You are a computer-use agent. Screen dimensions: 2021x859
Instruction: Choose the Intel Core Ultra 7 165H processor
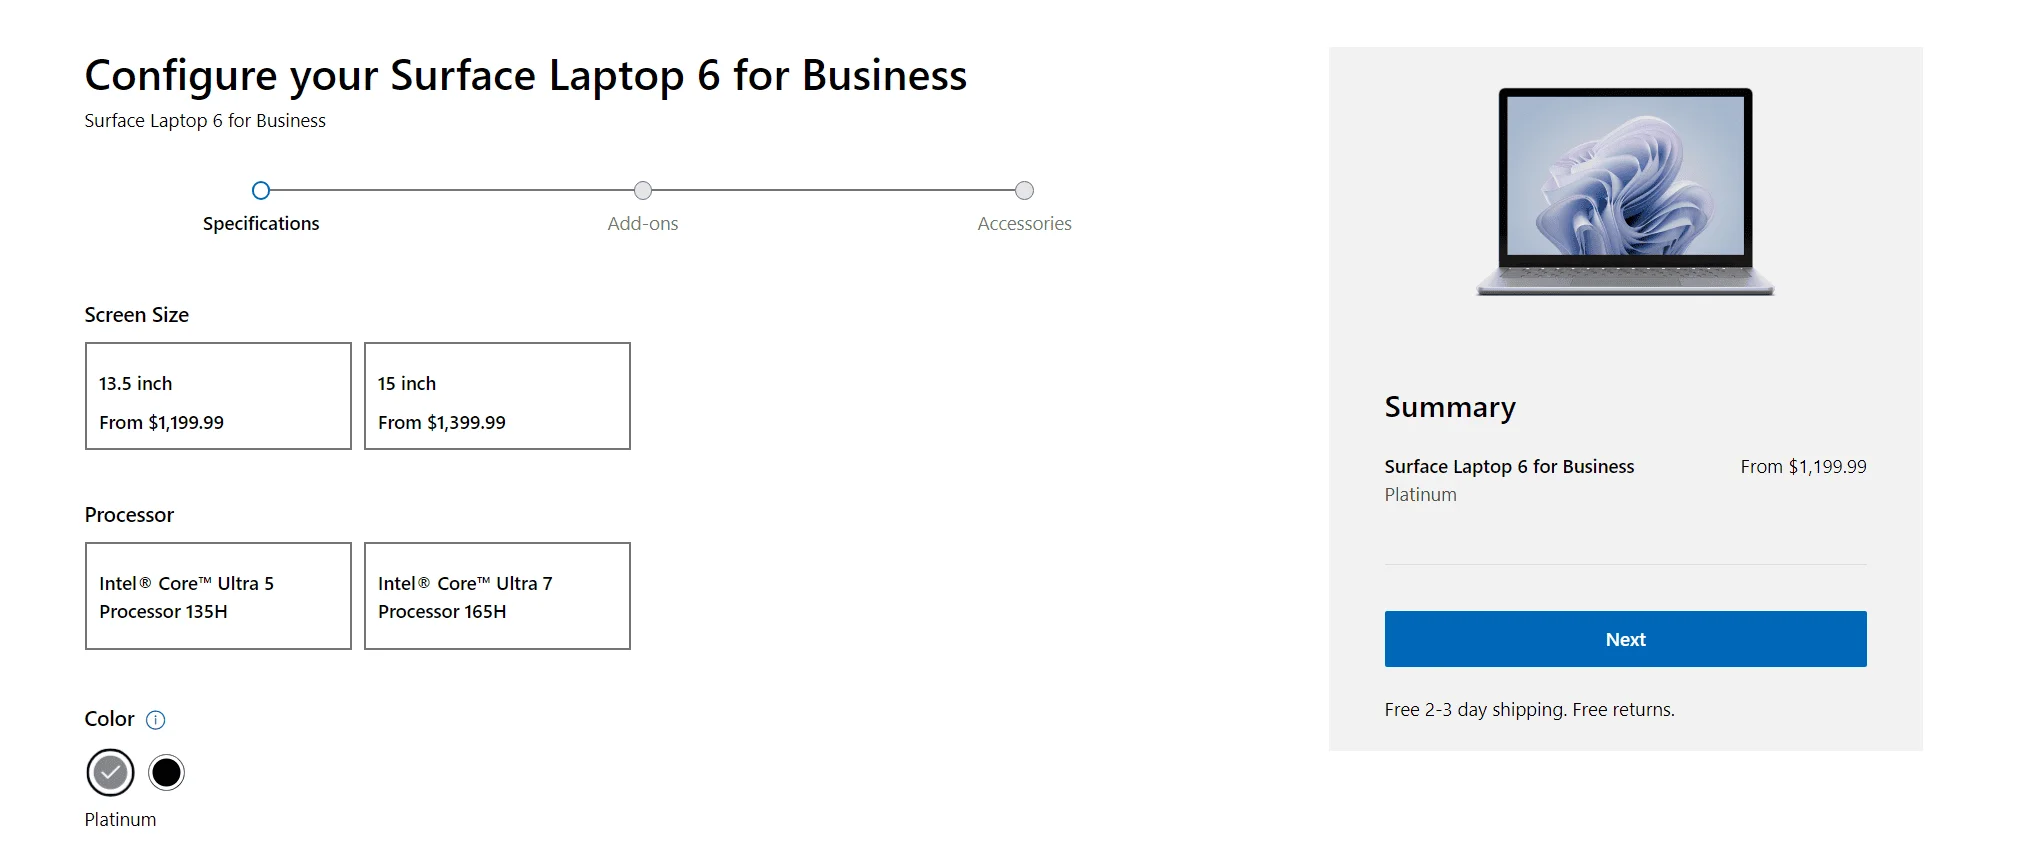point(497,596)
